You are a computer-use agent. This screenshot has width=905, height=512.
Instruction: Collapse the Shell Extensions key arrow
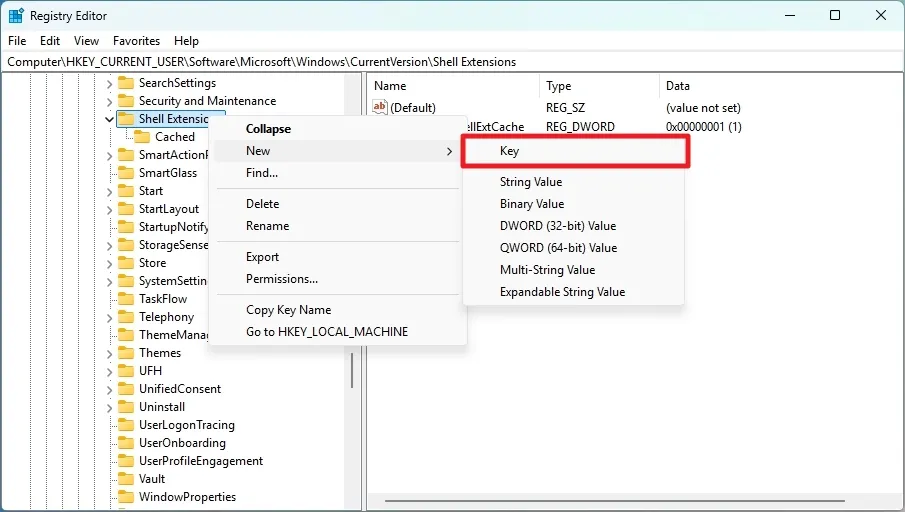(x=109, y=119)
